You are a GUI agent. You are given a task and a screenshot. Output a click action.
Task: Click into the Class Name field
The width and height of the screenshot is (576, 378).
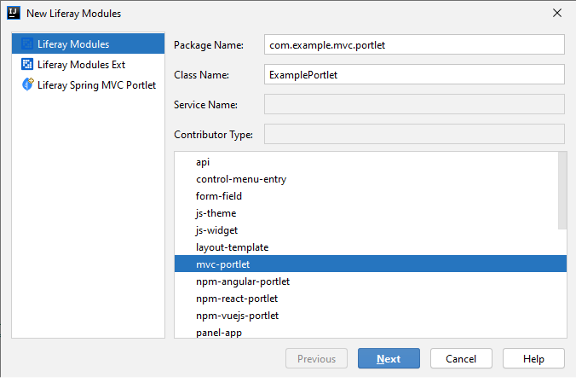click(414, 75)
